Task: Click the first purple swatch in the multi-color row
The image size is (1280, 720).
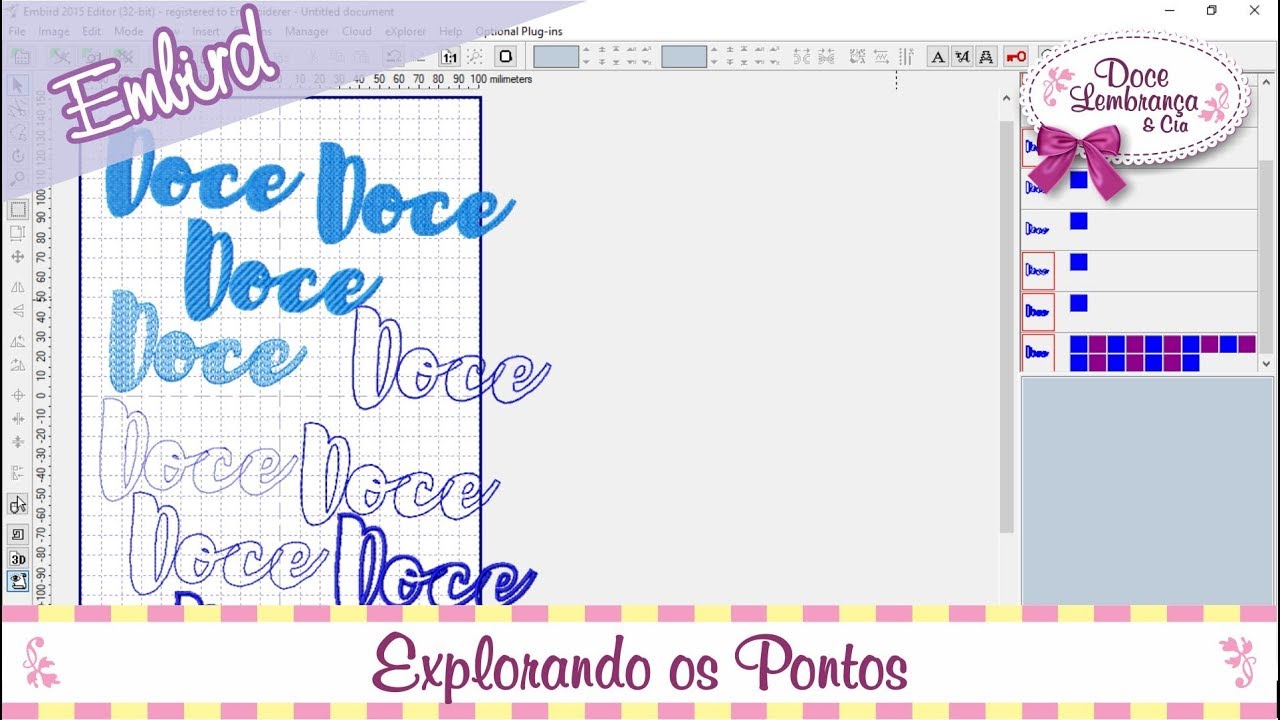Action: pos(1098,344)
